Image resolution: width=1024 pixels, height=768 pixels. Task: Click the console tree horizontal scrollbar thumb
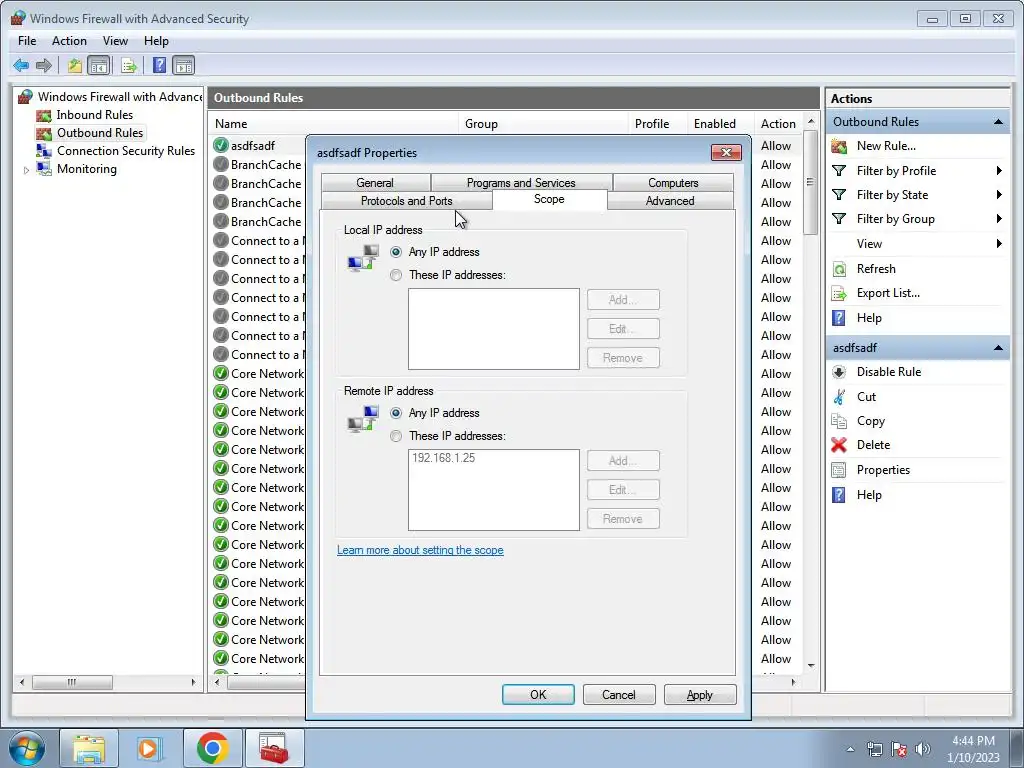point(72,682)
